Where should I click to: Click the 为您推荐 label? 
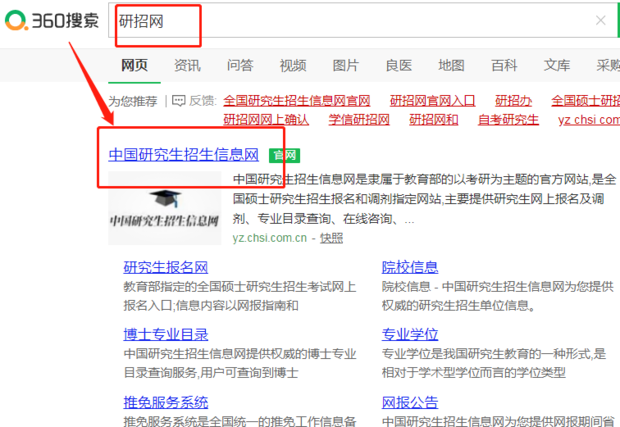(x=133, y=102)
